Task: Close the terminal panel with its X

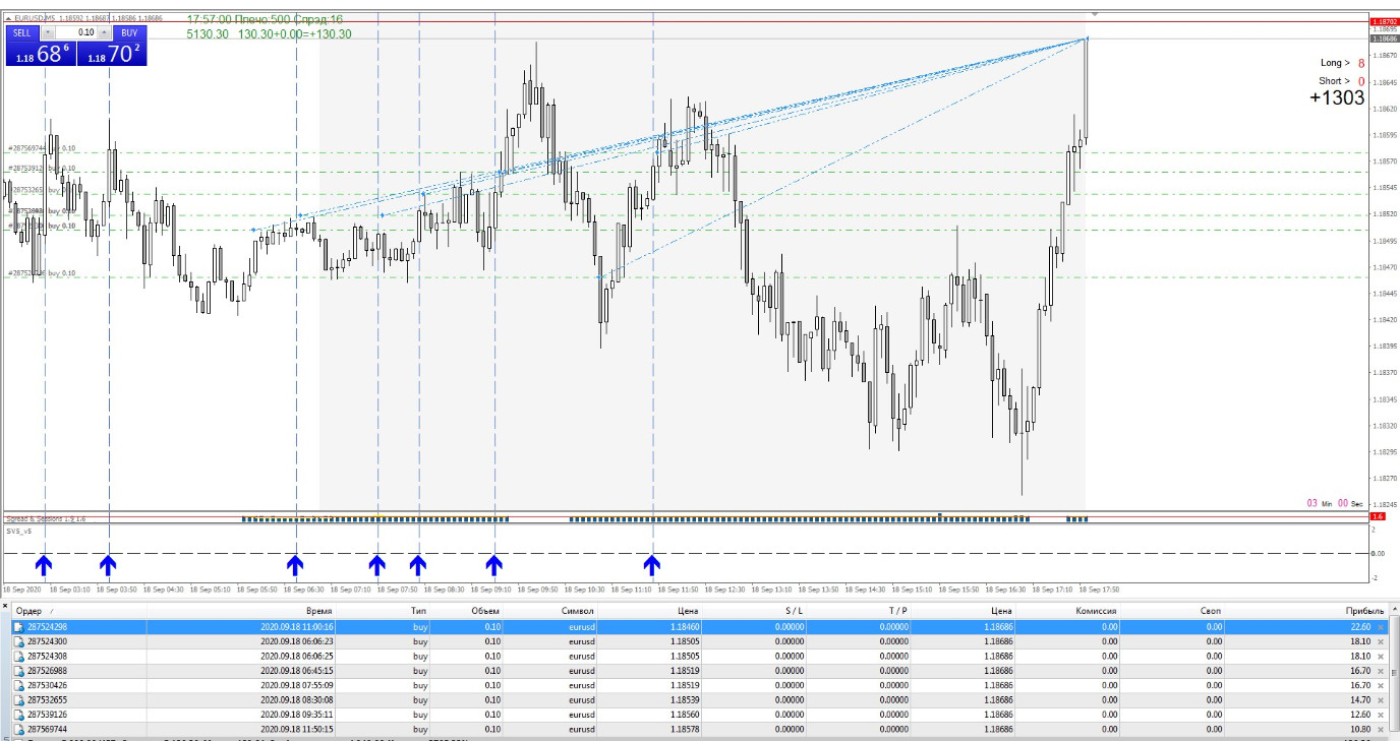Action: [x=5, y=605]
